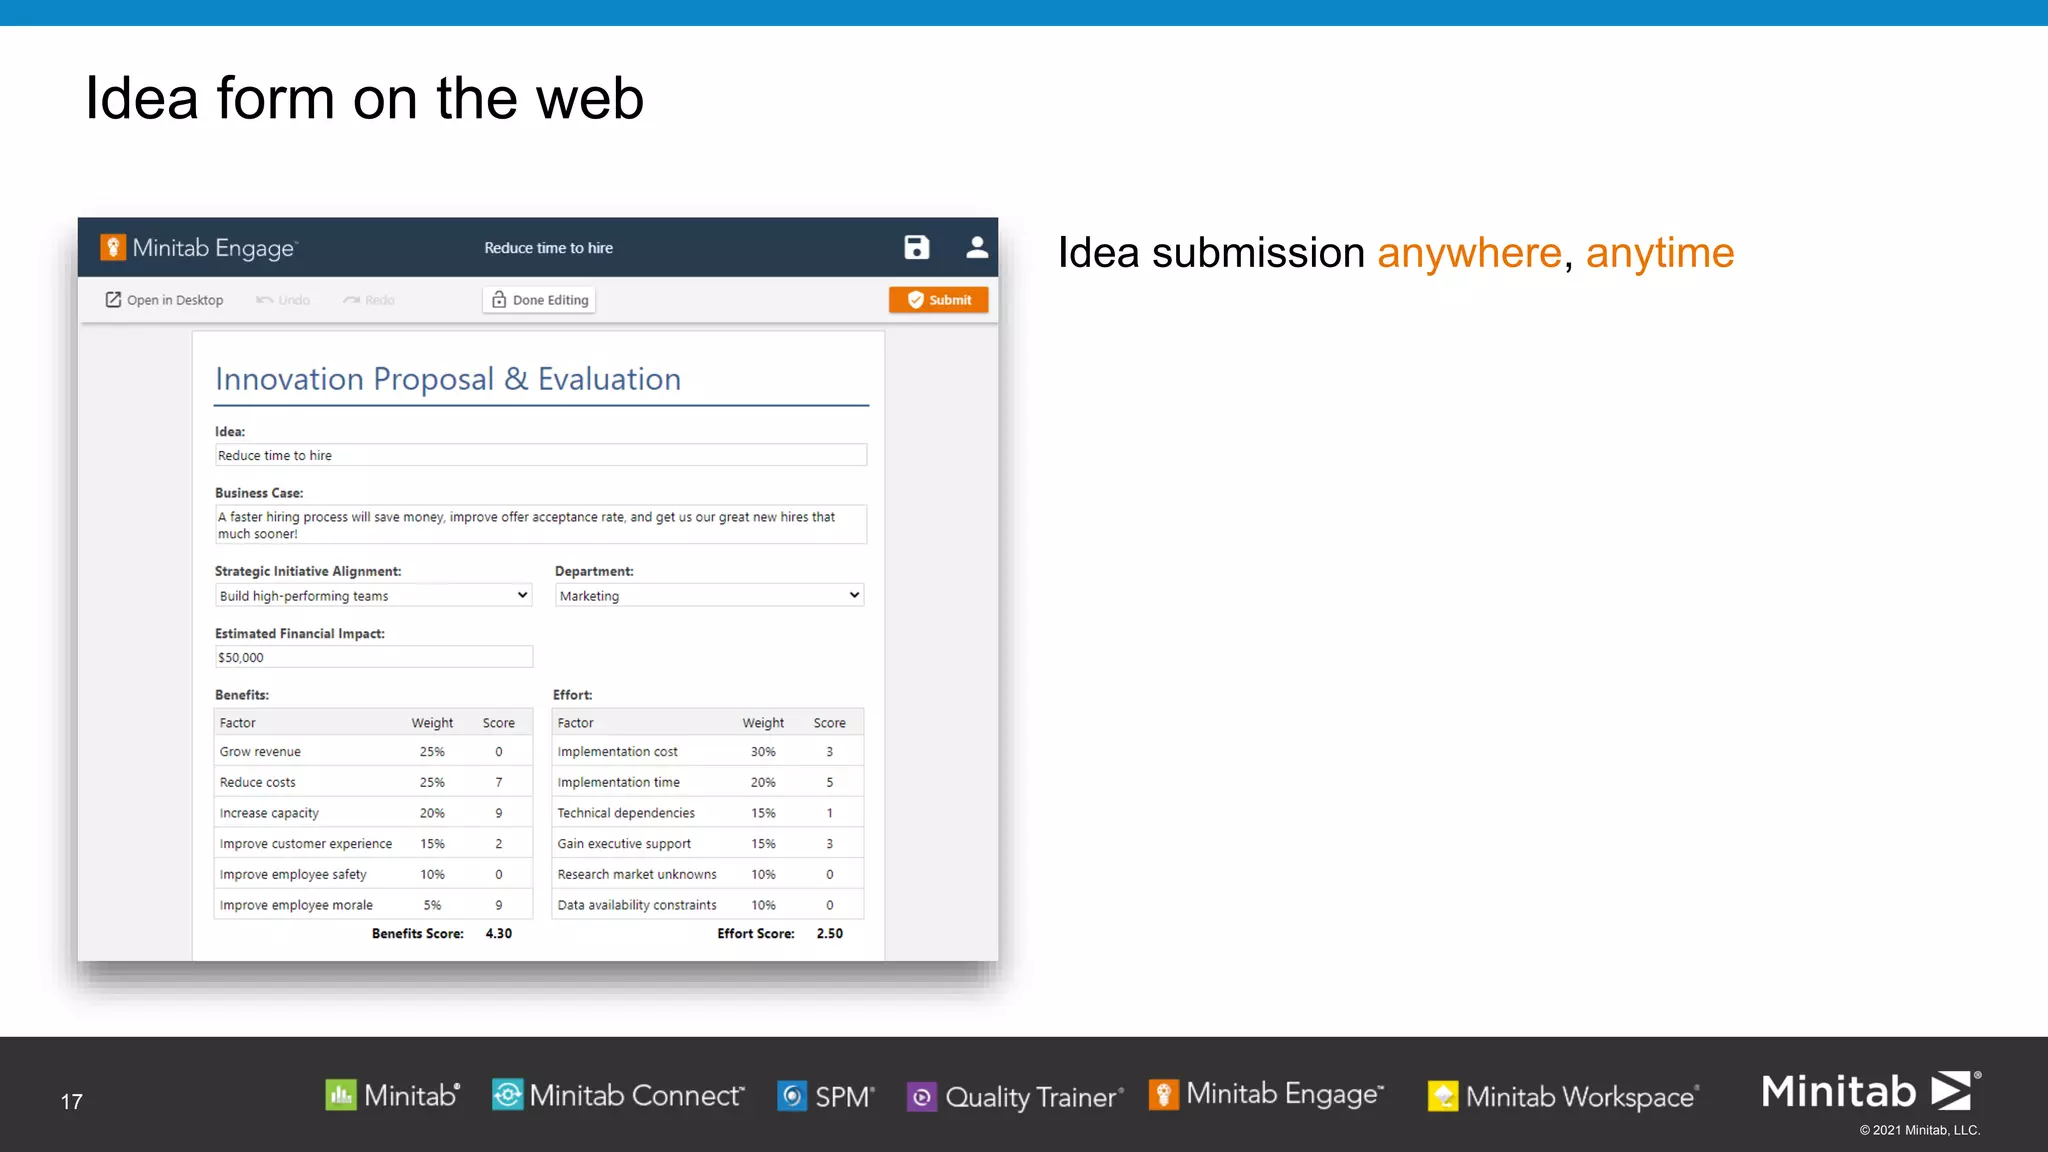This screenshot has width=2048, height=1152.
Task: Click the Increase capacity score cell
Action: 499,813
